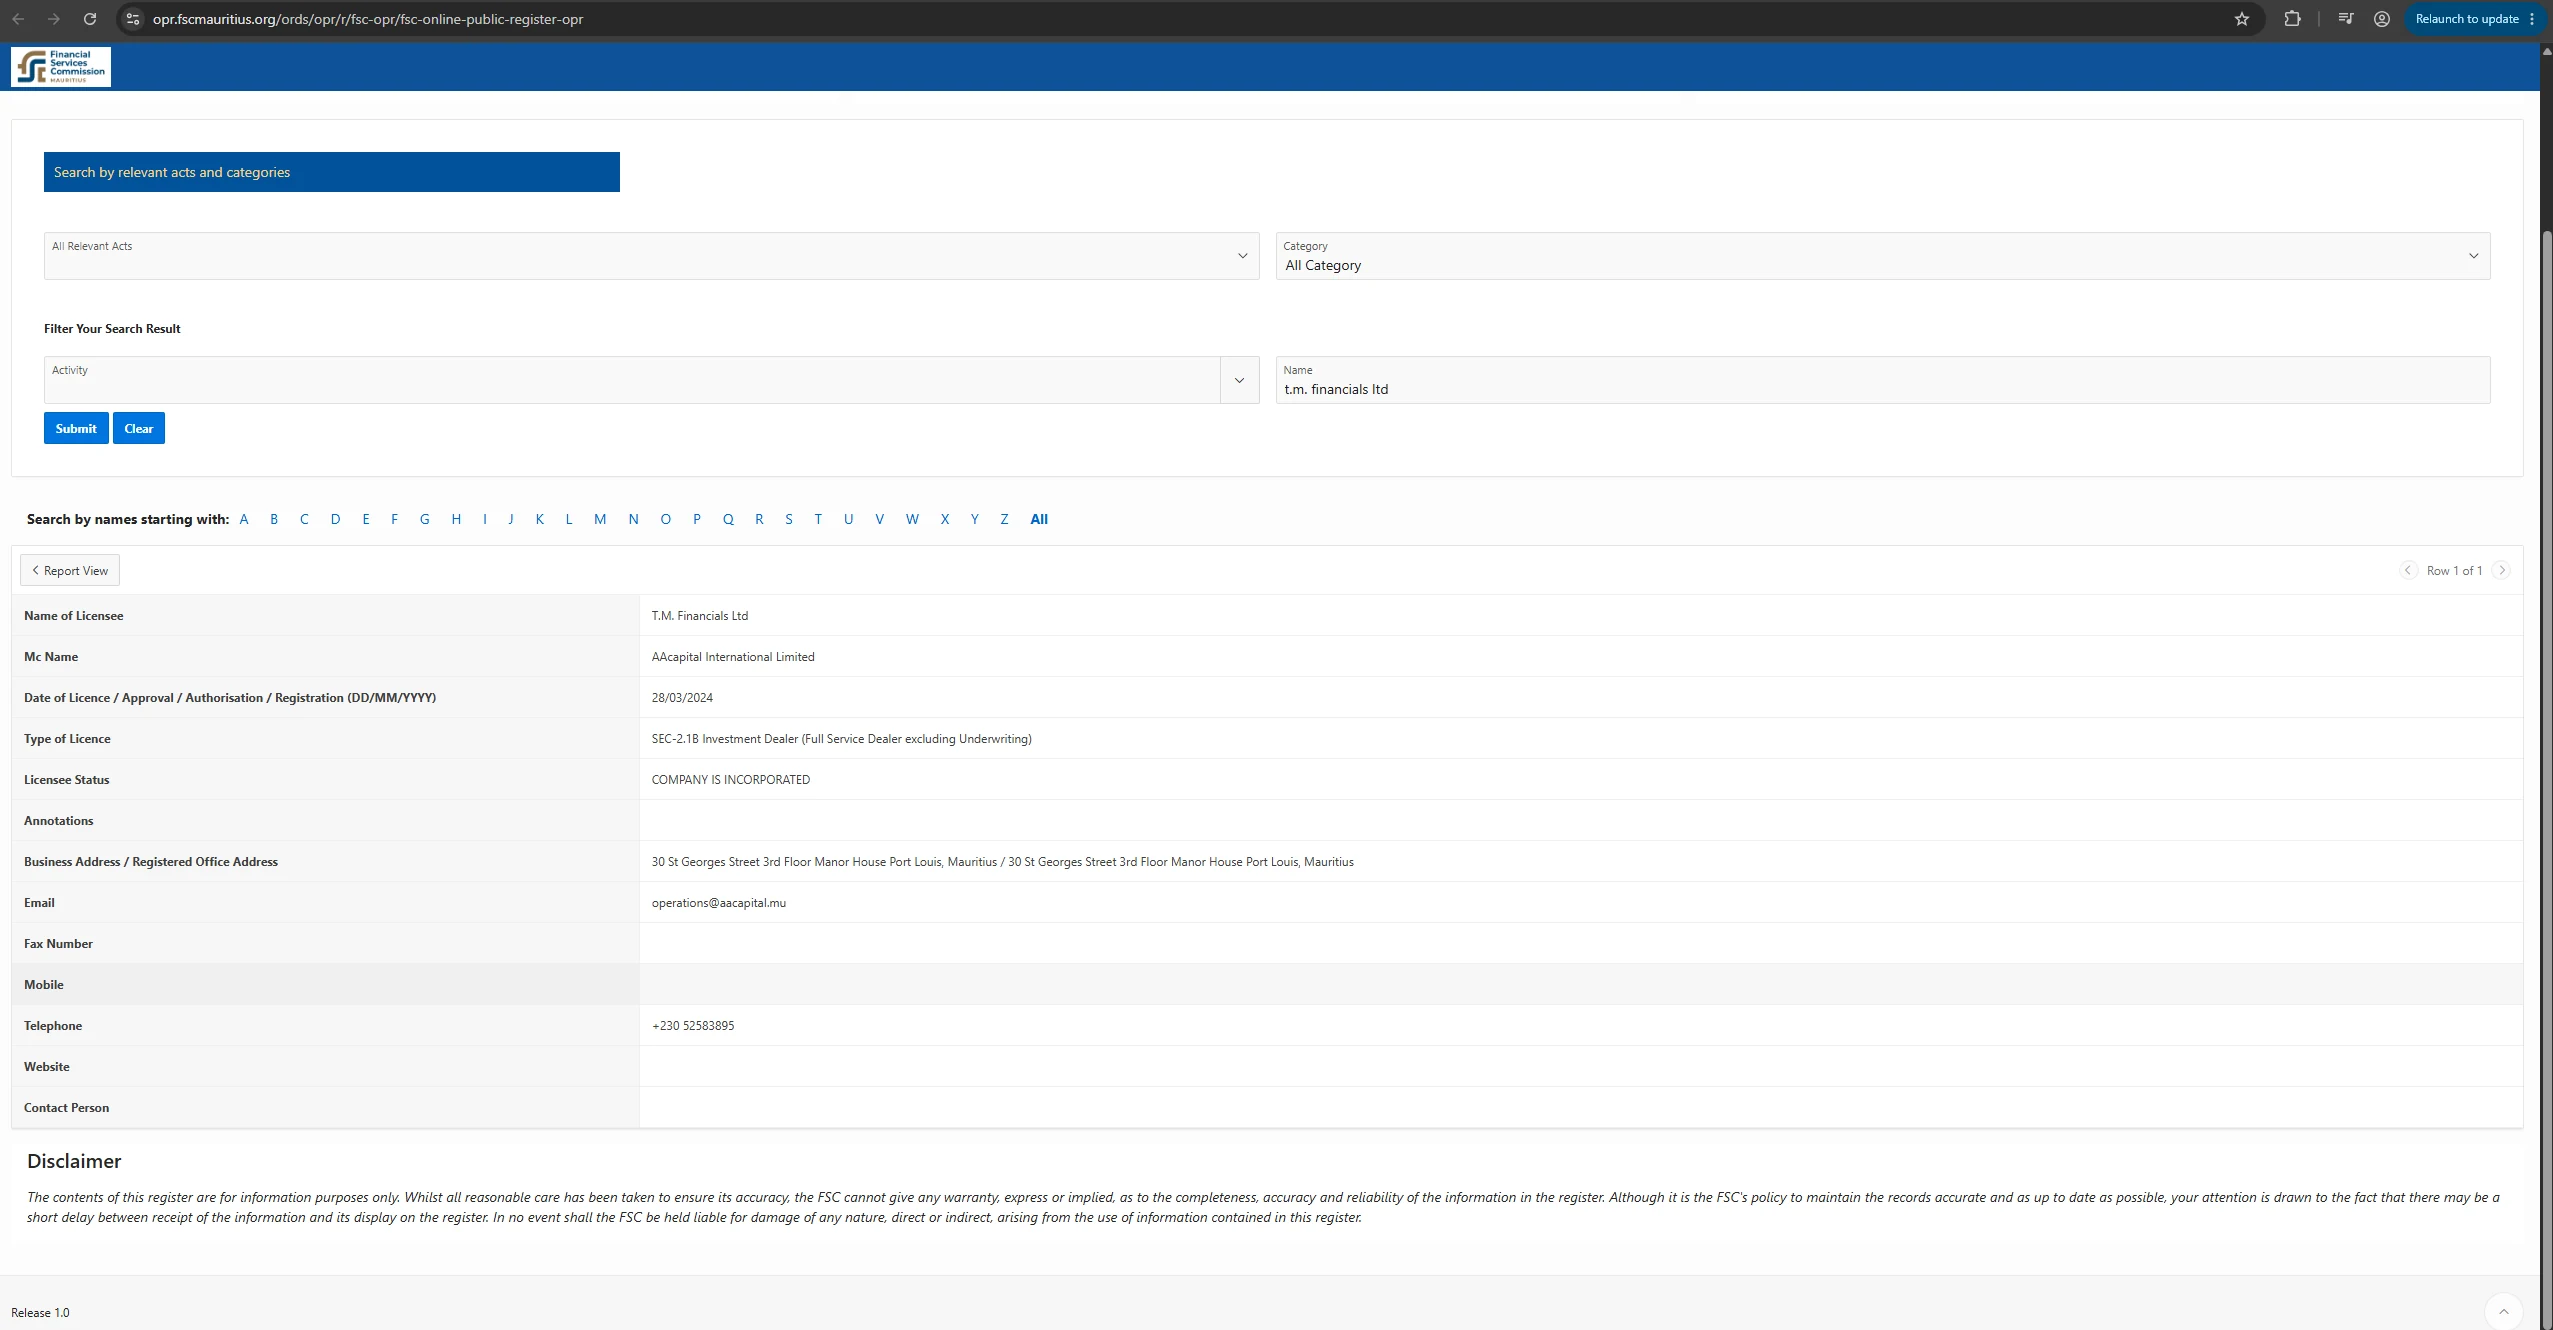The width and height of the screenshot is (2553, 1330).
Task: Select telephone +230 52583895
Action: coord(693,1026)
